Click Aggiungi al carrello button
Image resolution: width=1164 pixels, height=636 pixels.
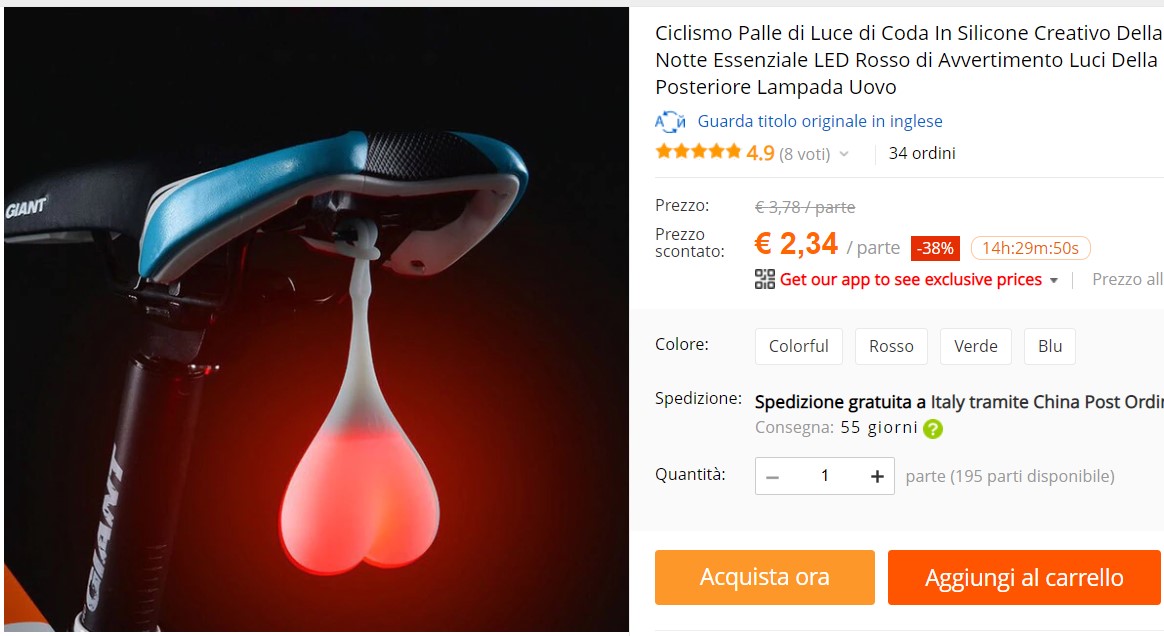tap(1024, 577)
